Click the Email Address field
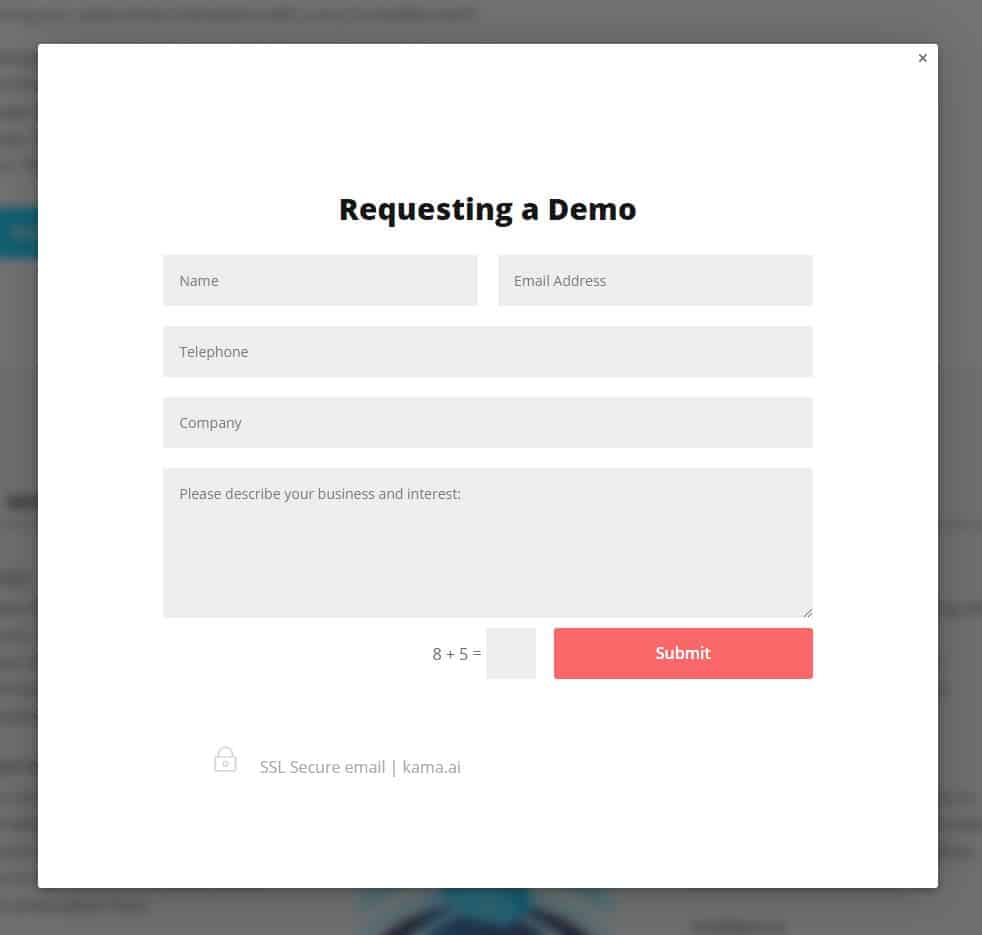The height and width of the screenshot is (935, 982). [655, 281]
